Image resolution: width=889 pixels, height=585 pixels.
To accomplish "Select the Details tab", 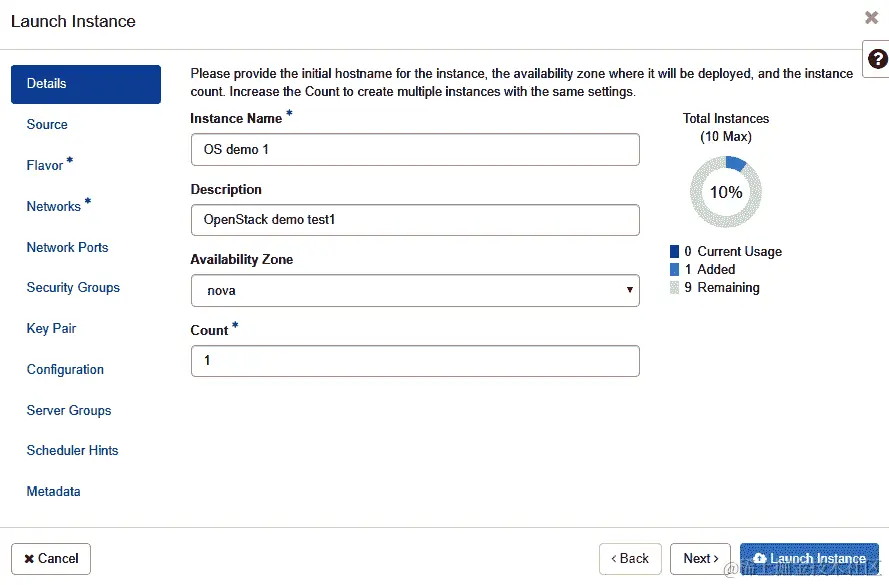I will click(x=86, y=84).
